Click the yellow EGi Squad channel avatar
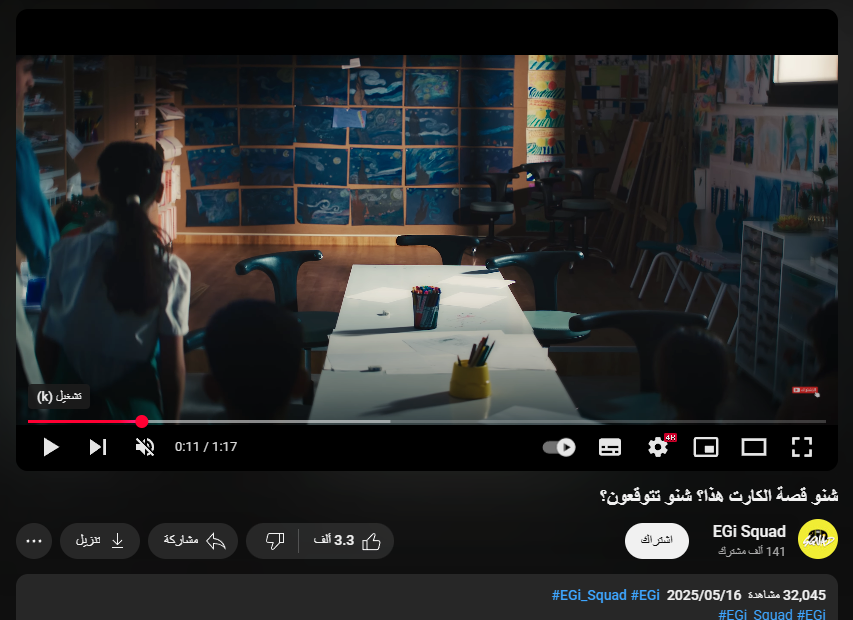Image resolution: width=853 pixels, height=620 pixels. 817,540
